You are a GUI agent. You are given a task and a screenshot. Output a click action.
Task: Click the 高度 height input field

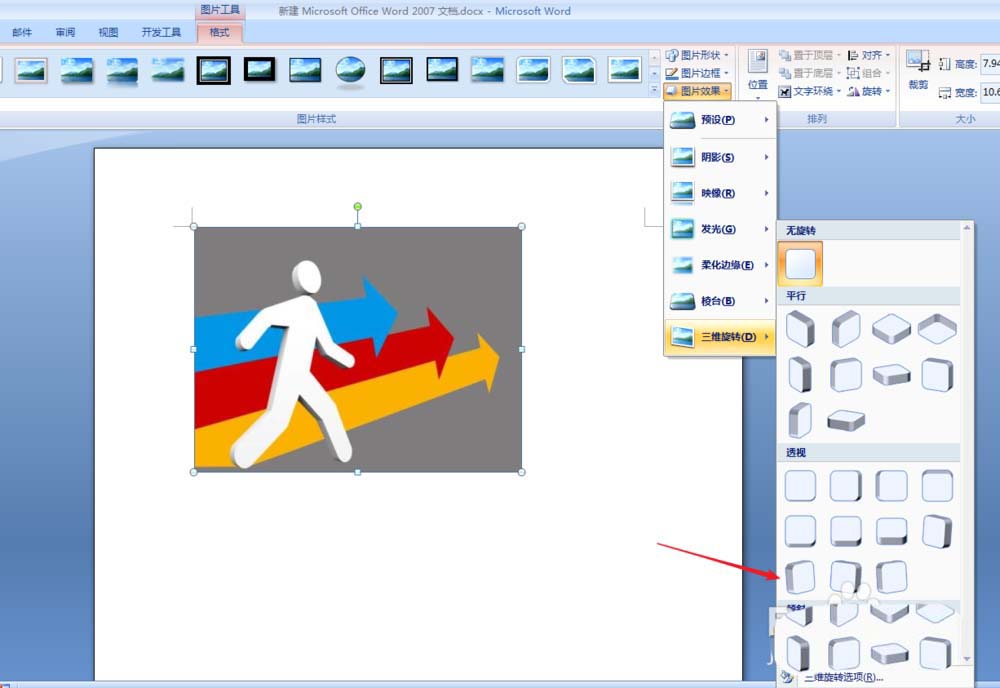[x=990, y=64]
